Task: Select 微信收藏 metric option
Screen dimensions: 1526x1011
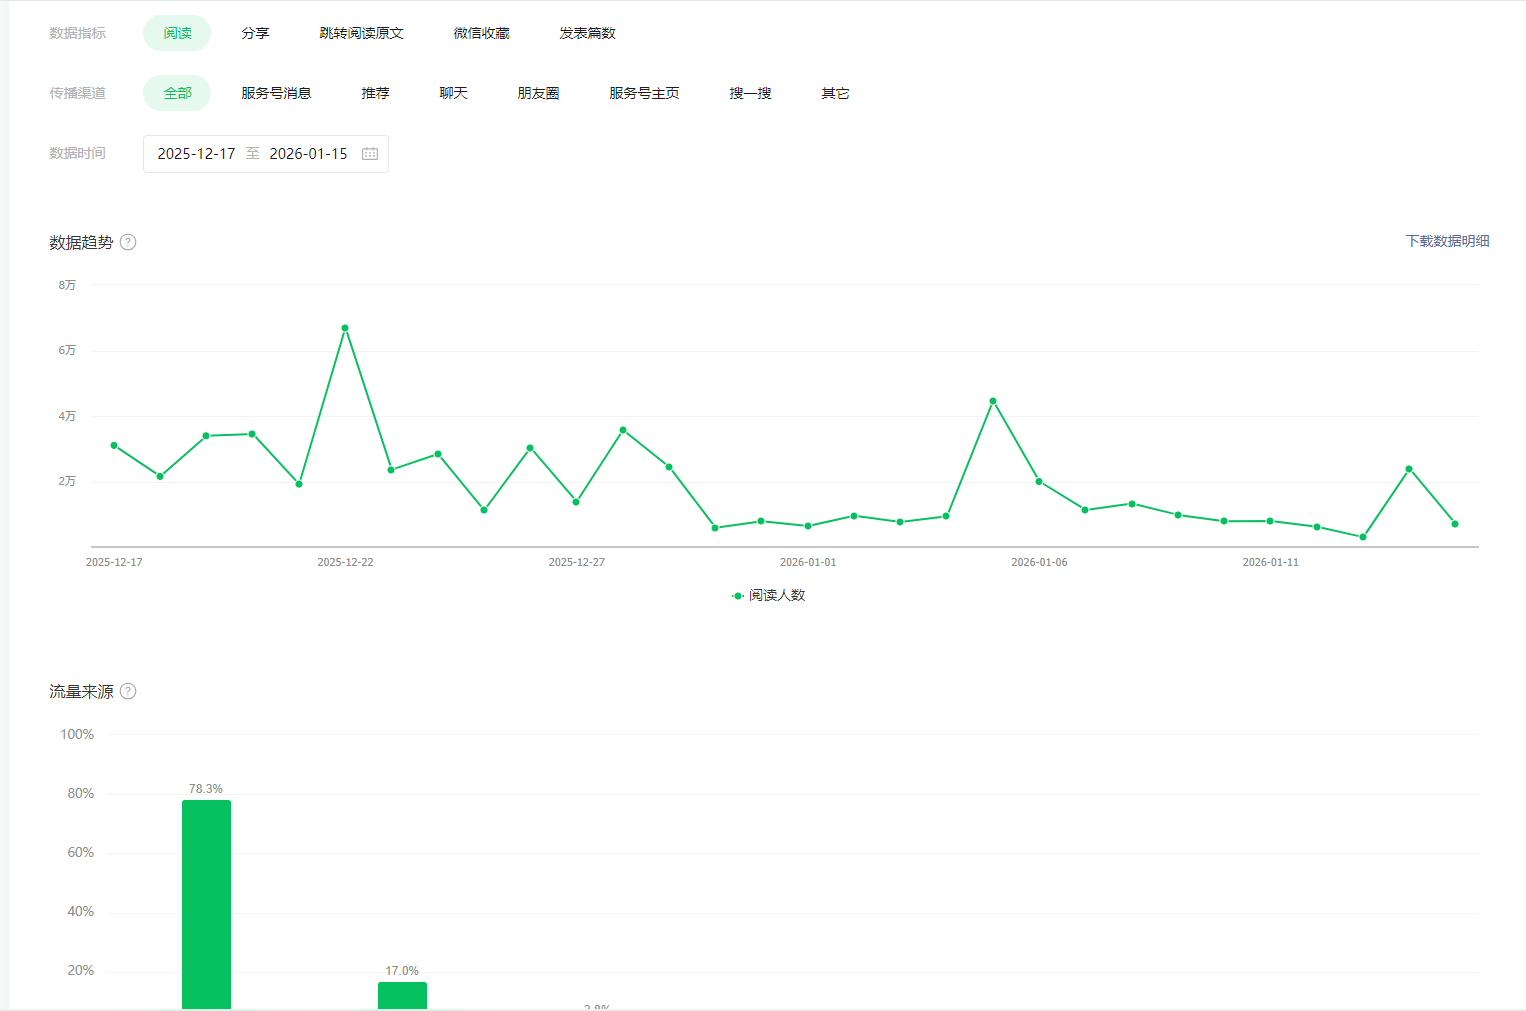Action: tap(481, 33)
